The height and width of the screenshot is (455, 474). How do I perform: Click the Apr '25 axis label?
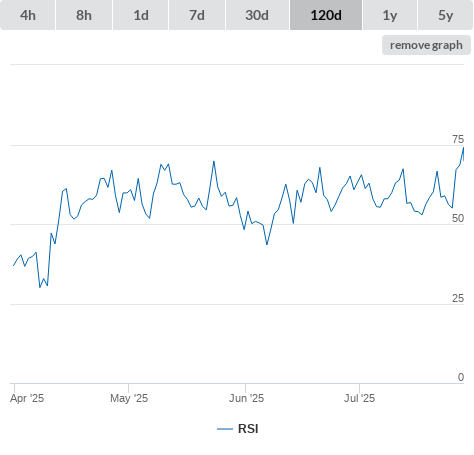[x=27, y=398]
